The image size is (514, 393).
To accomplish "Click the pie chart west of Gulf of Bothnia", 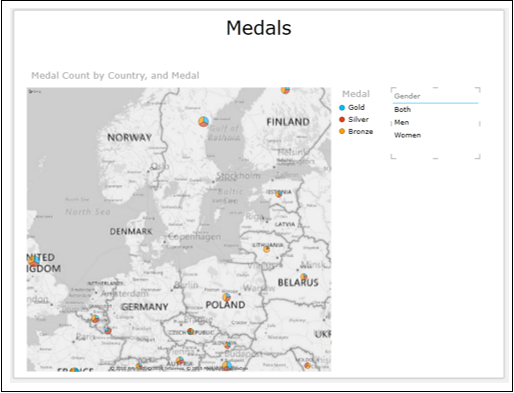I will (204, 121).
